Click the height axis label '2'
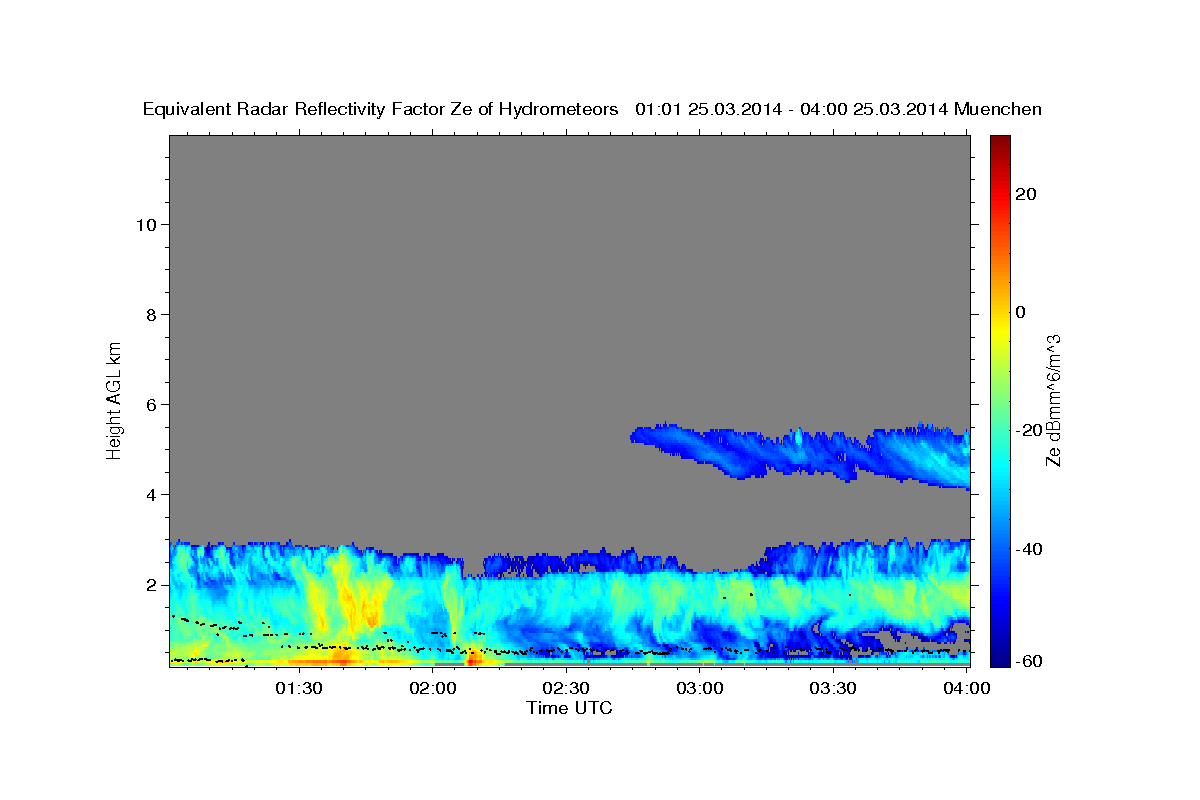Image resolution: width=1200 pixels, height=800 pixels. coord(150,584)
